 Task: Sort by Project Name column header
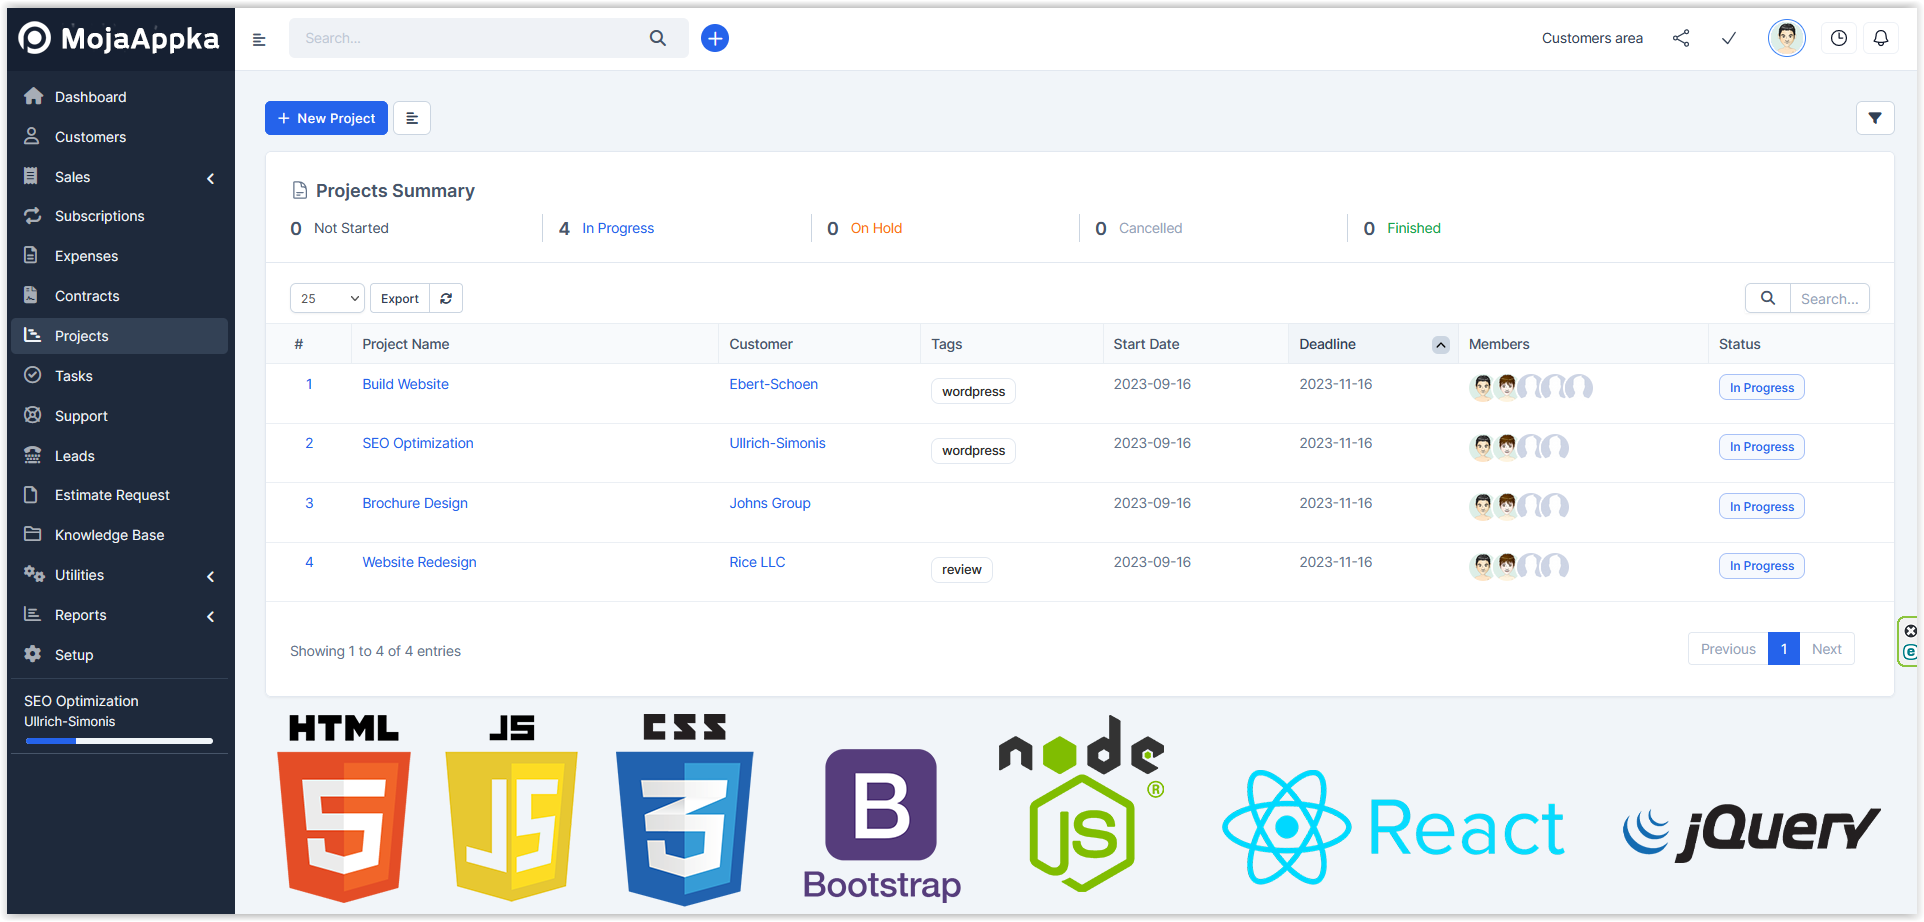(x=405, y=344)
